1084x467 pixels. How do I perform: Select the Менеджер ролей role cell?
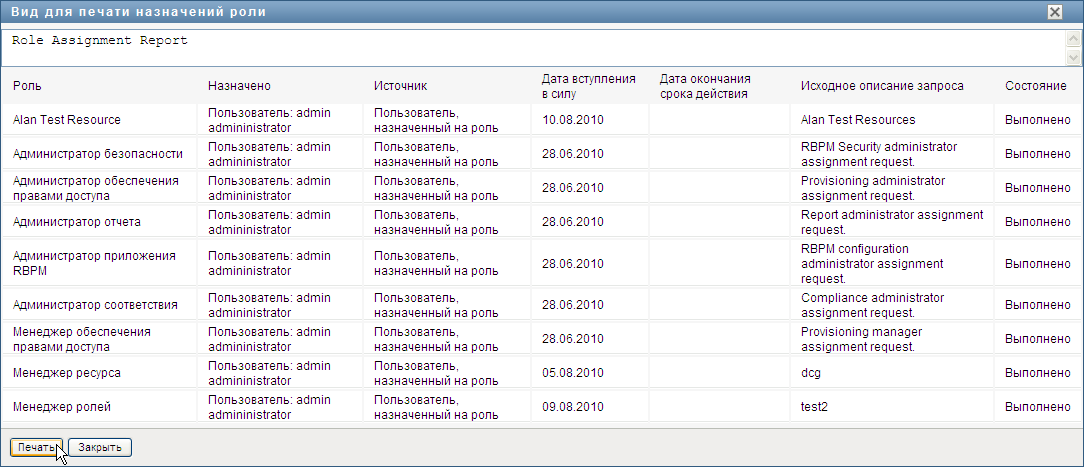click(x=62, y=407)
